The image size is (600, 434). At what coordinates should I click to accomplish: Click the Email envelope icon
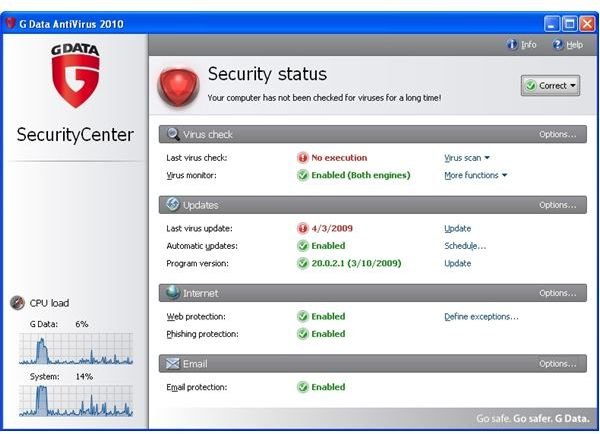173,364
